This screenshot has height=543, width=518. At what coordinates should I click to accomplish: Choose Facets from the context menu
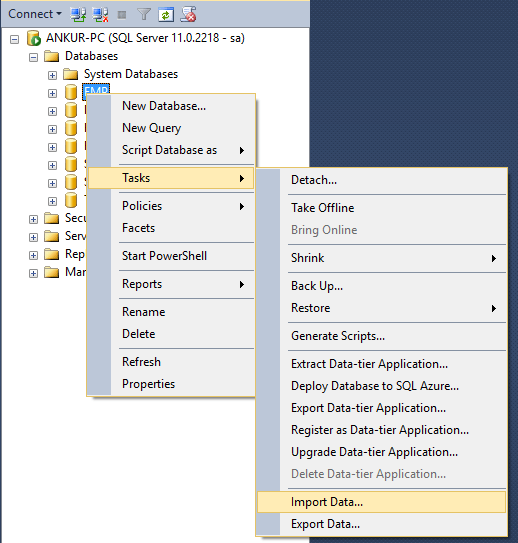[x=171, y=228]
